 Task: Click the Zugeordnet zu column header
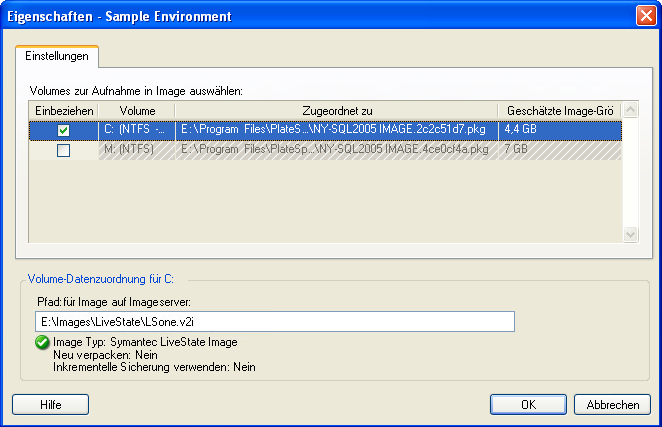338,110
